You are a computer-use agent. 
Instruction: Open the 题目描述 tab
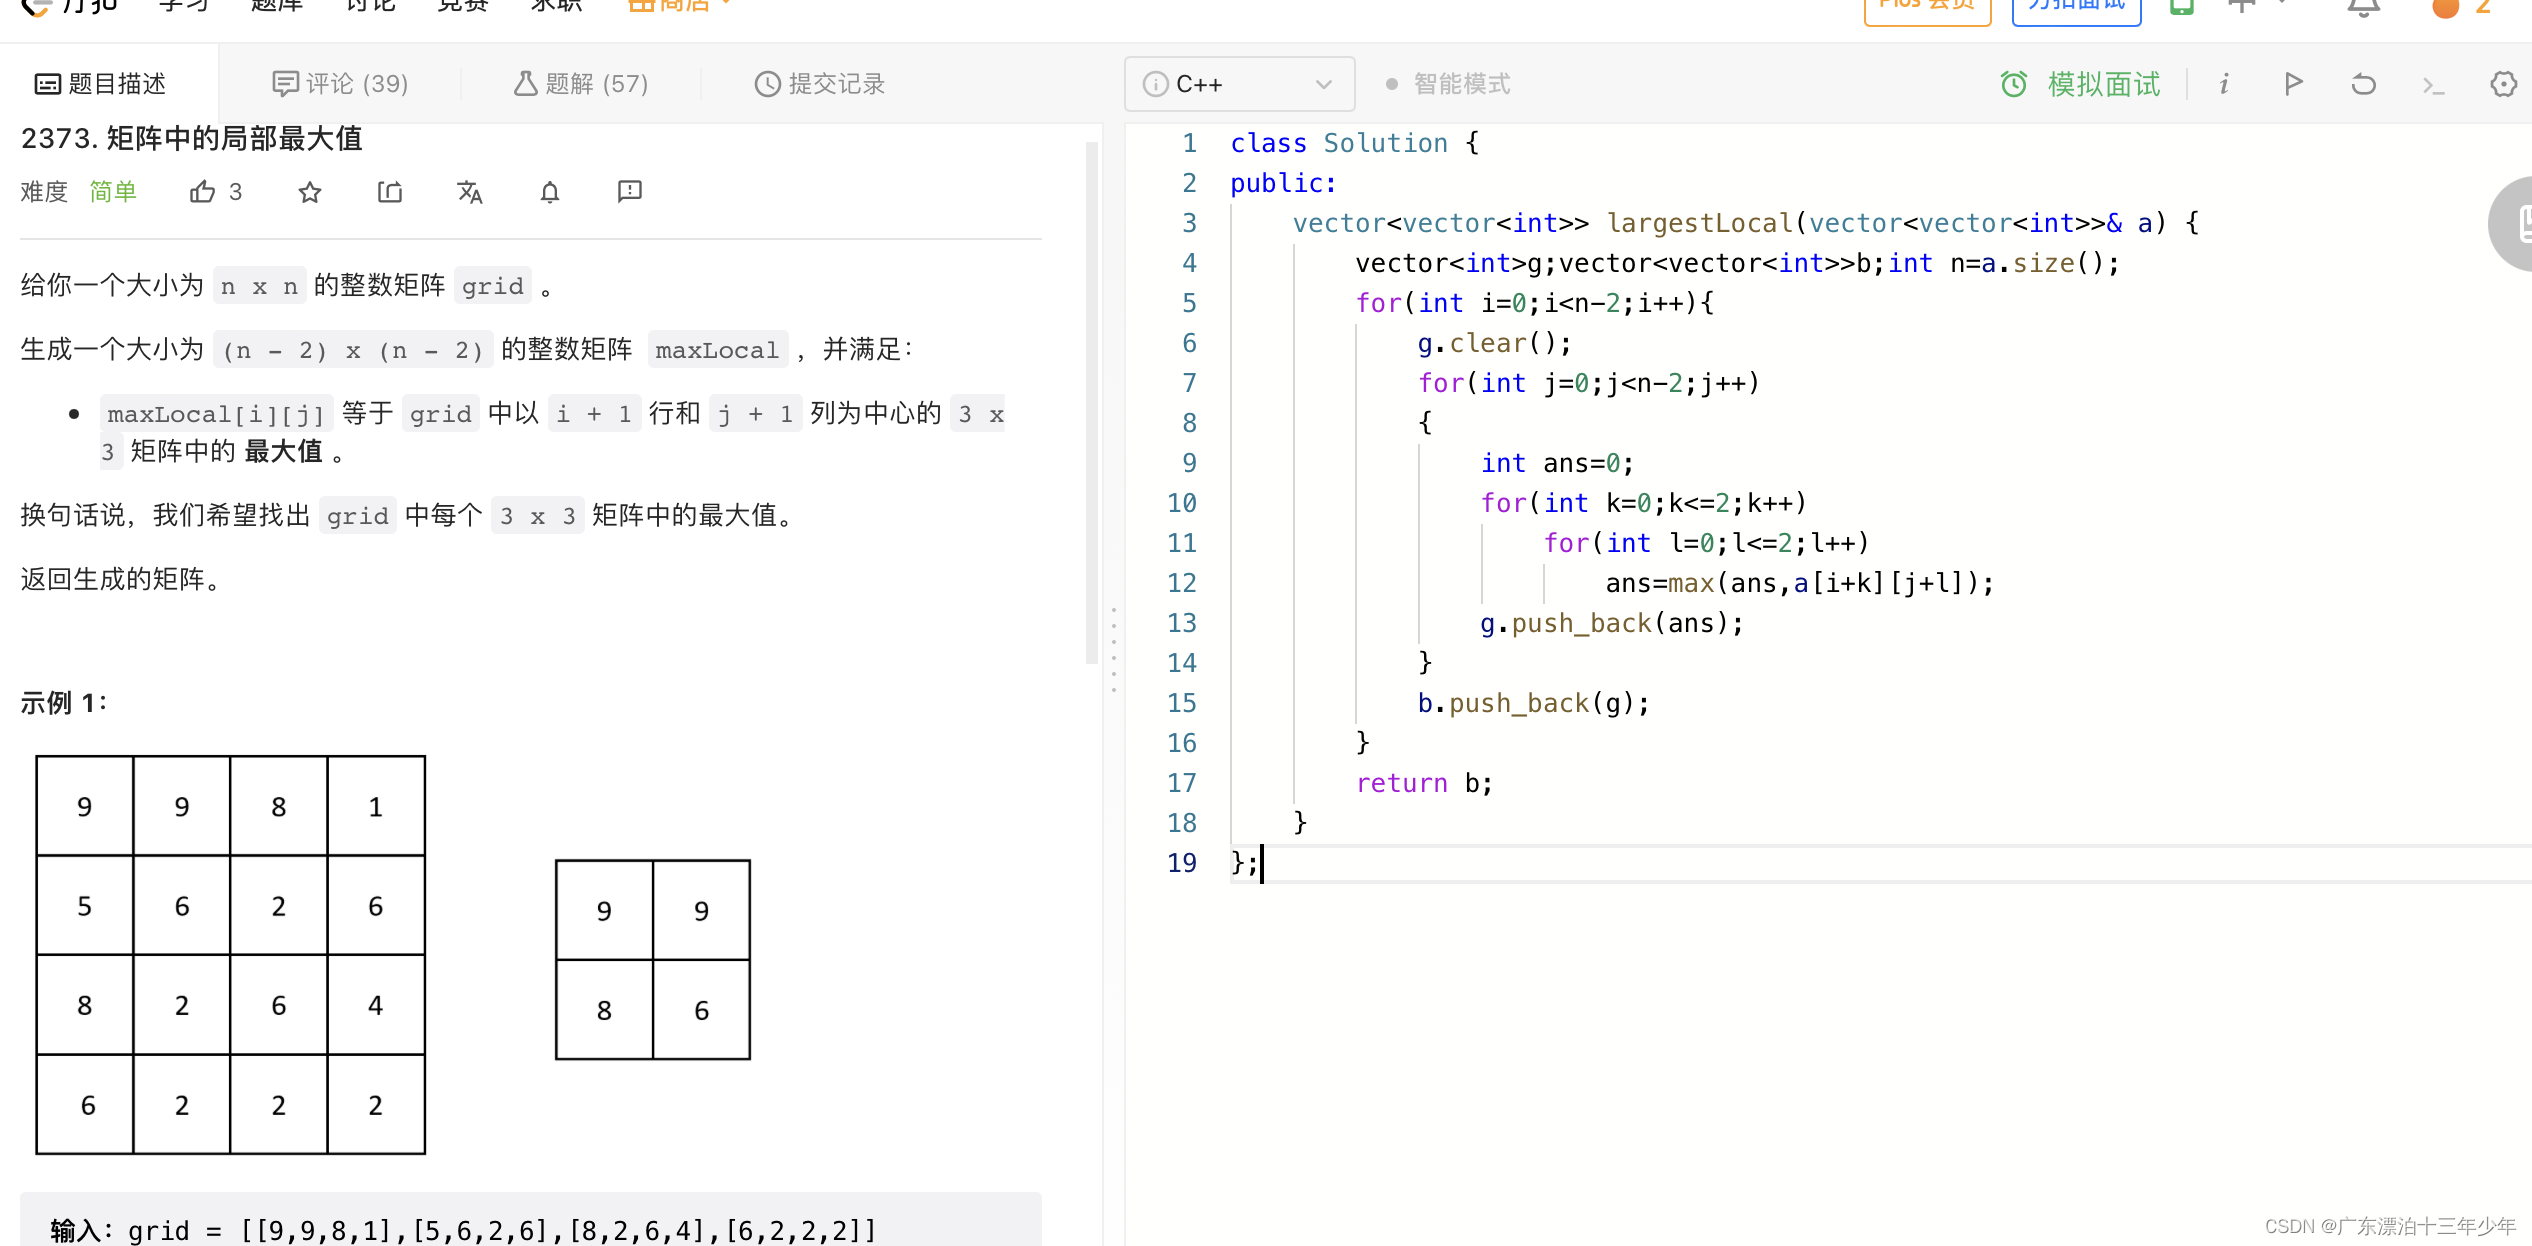click(101, 84)
